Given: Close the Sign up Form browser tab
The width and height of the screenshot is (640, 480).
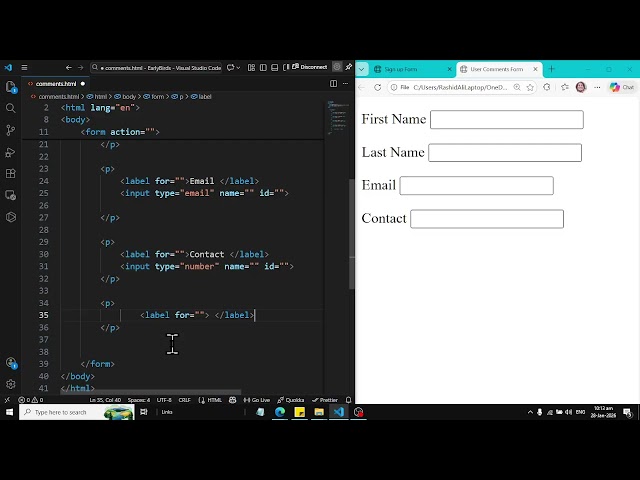Looking at the screenshot, I should click(x=449, y=69).
